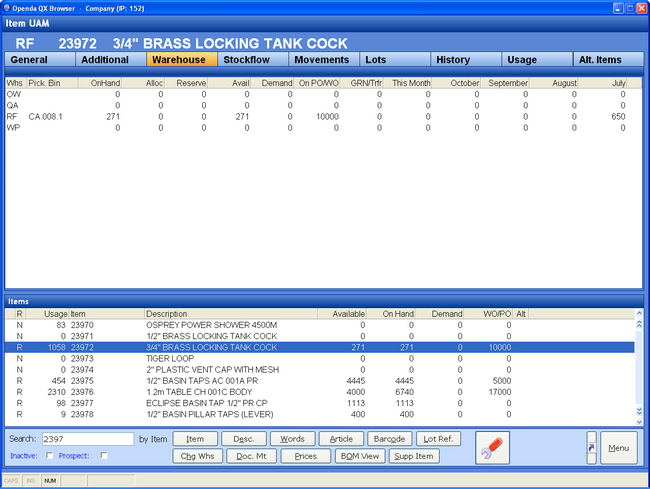Click the Usage column header in Items

pyautogui.click(x=47, y=314)
